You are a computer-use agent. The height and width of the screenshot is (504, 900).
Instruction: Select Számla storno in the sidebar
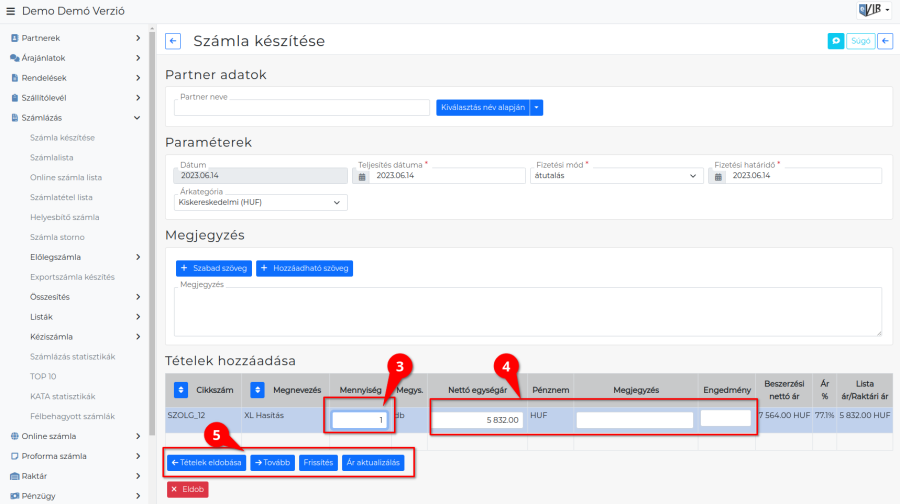57,237
